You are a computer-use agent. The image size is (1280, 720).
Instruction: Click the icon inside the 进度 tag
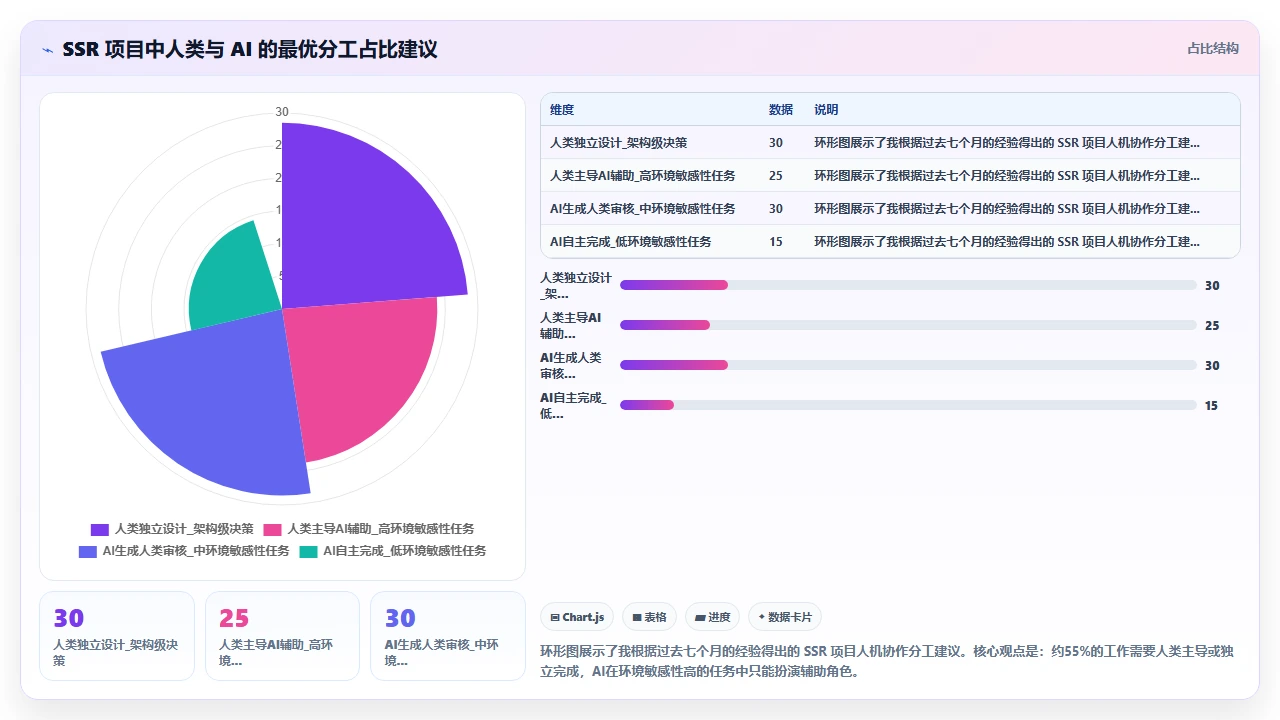click(x=700, y=618)
